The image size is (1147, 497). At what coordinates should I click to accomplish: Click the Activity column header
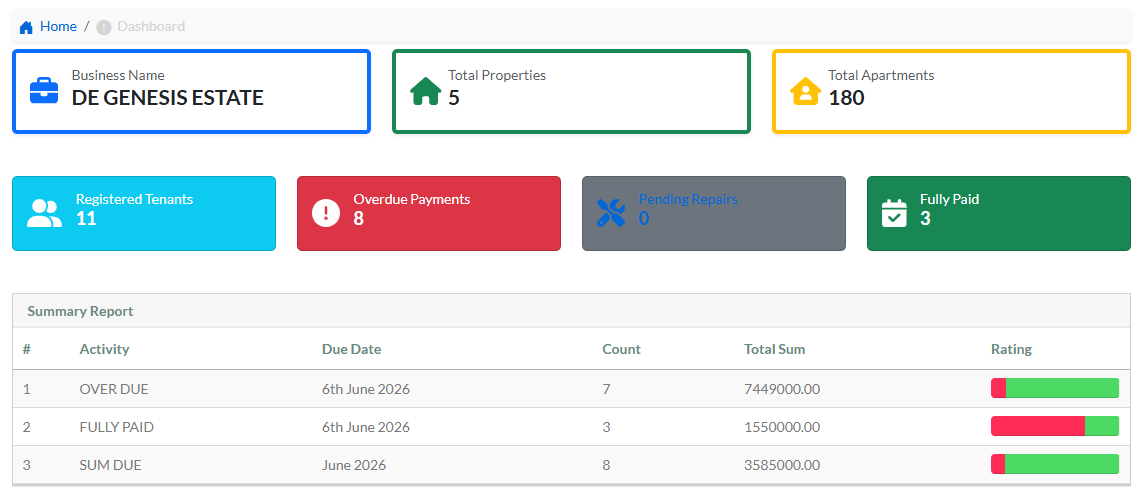coord(105,349)
